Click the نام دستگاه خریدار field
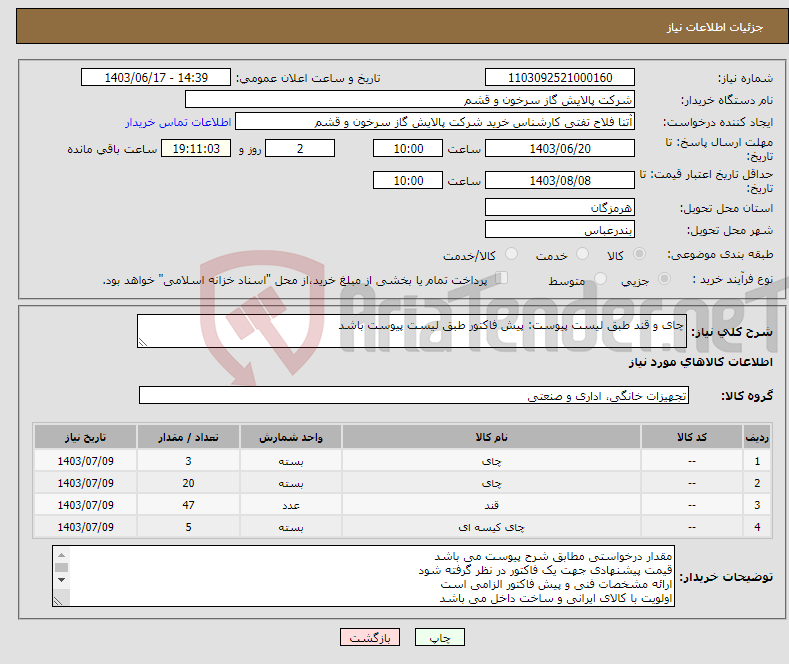 coord(410,100)
